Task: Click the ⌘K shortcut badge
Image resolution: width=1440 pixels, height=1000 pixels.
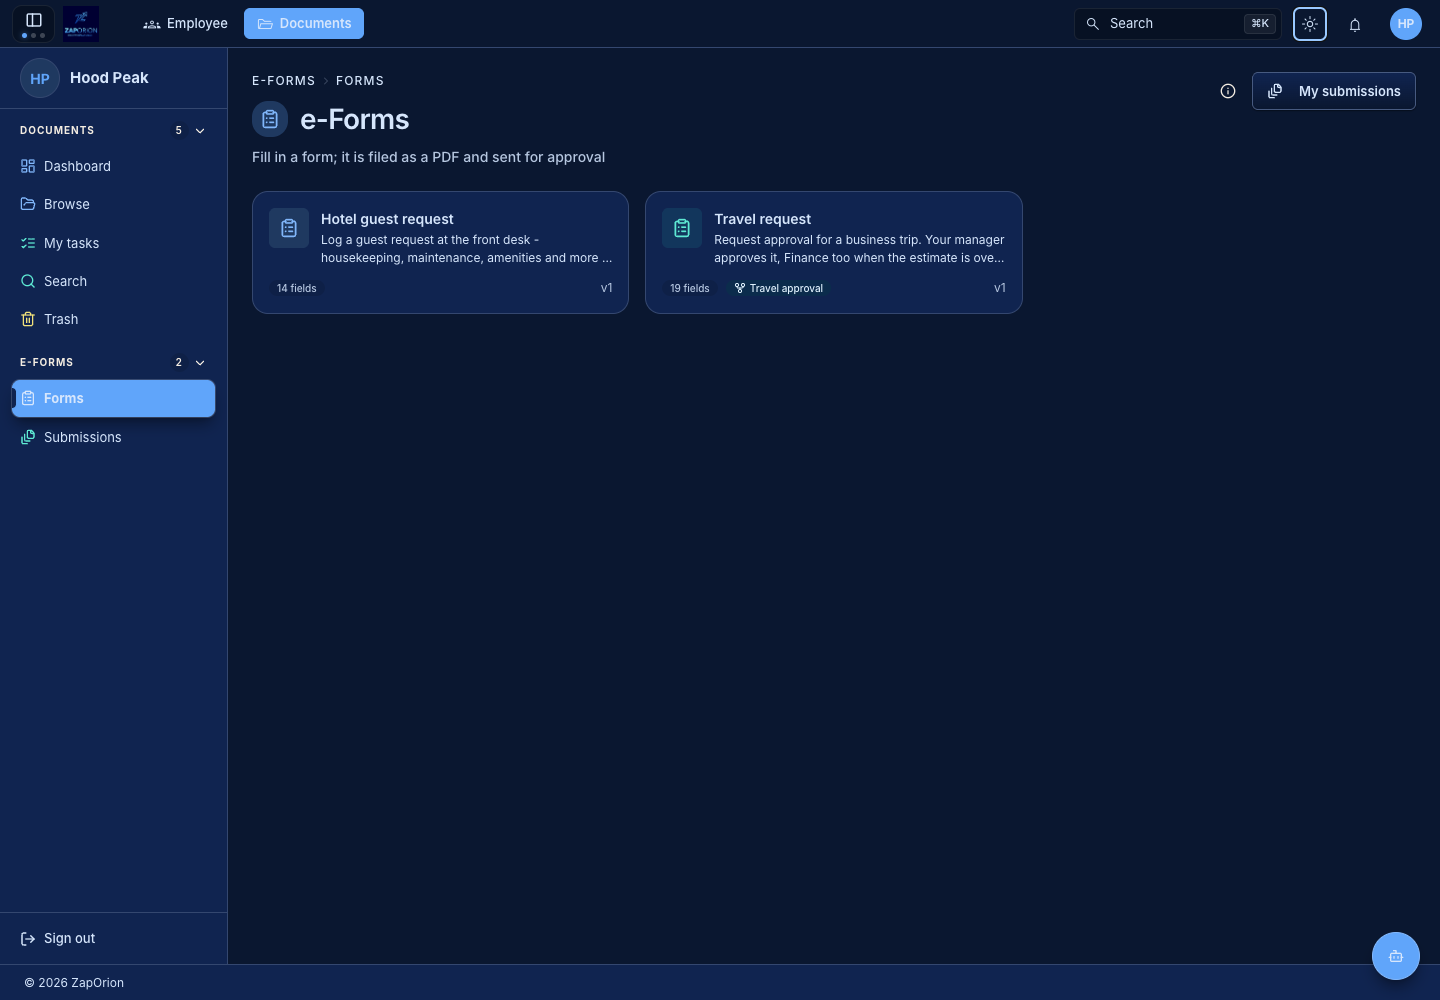Action: tap(1260, 23)
